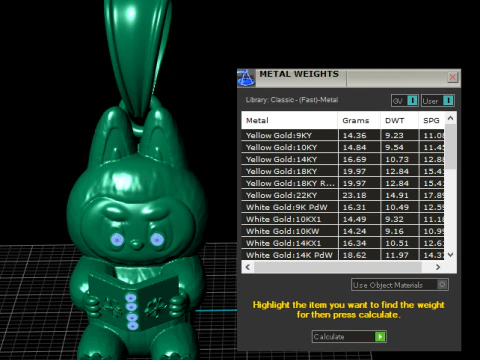Screen dimensions: 480x360
Task: Click the table's scroll right arrow
Action: click(438, 267)
